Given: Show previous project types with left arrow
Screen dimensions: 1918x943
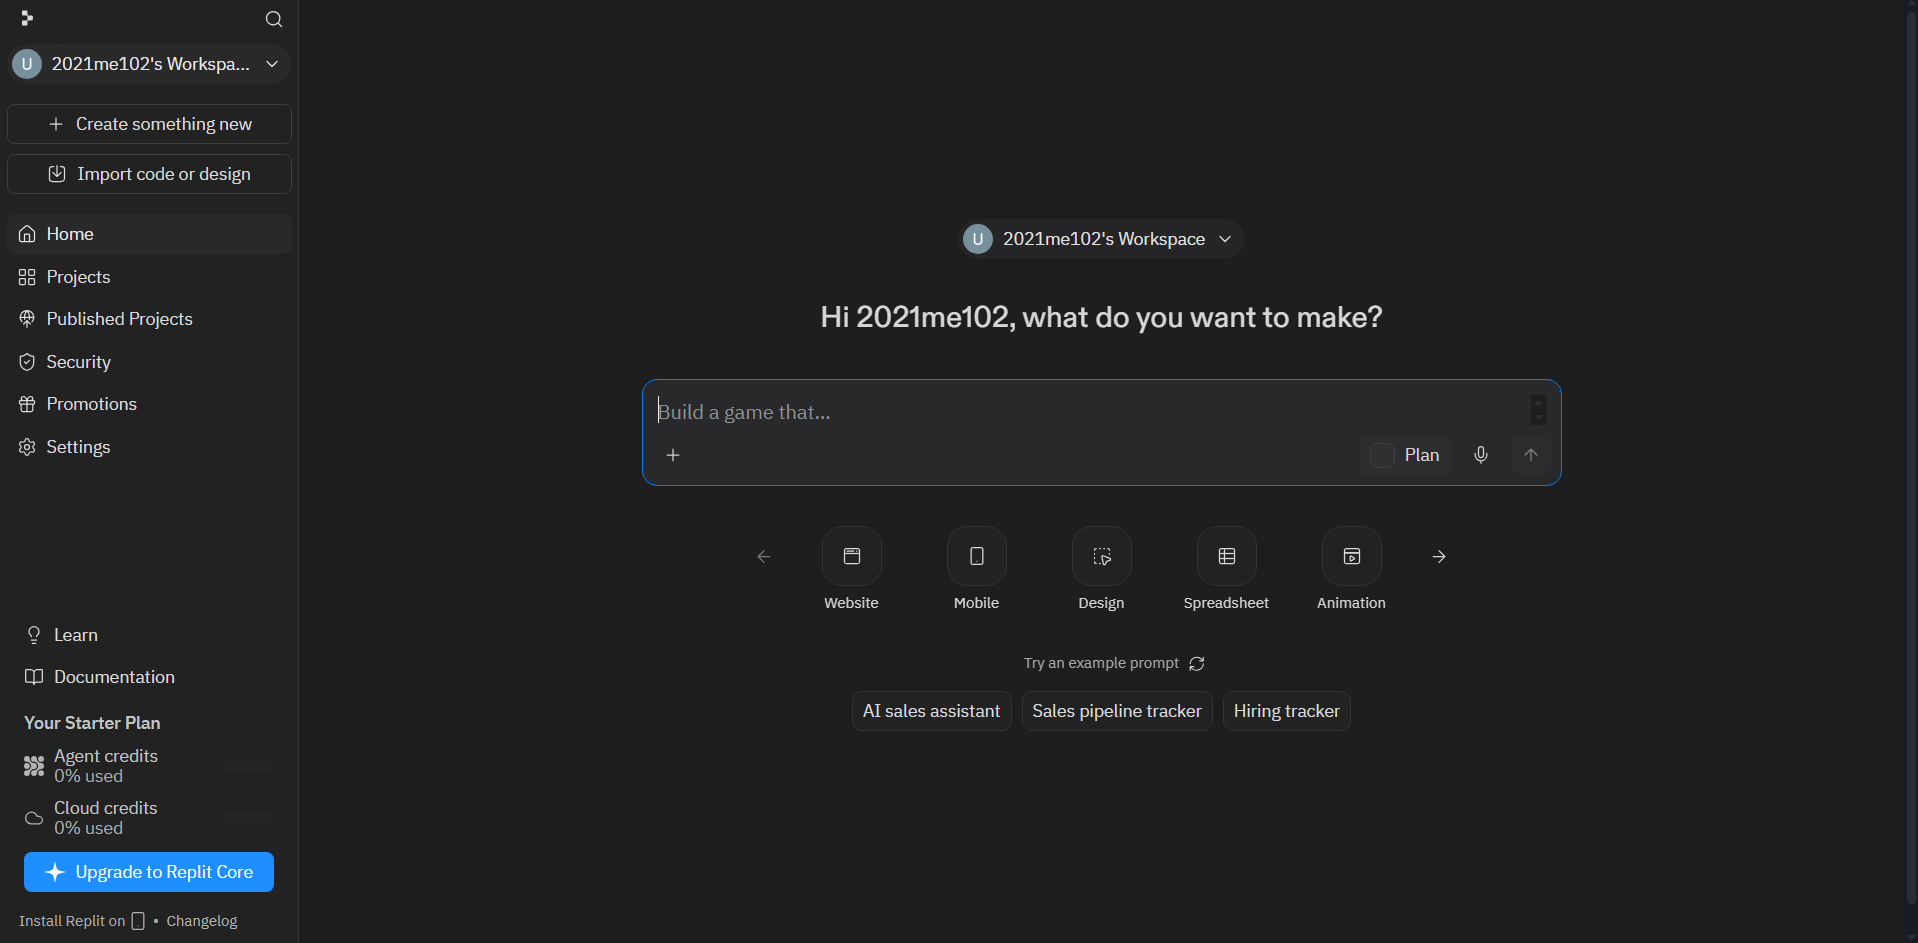Looking at the screenshot, I should (764, 557).
